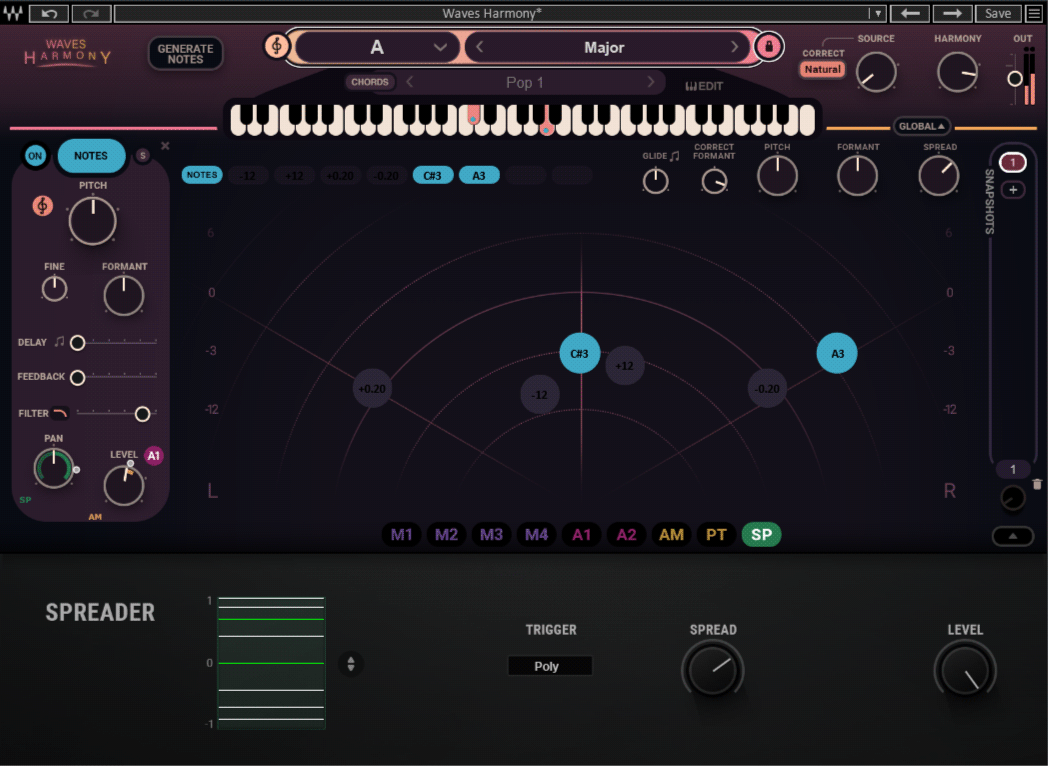
Task: Add a new snapshot with plus
Action: 1013,190
